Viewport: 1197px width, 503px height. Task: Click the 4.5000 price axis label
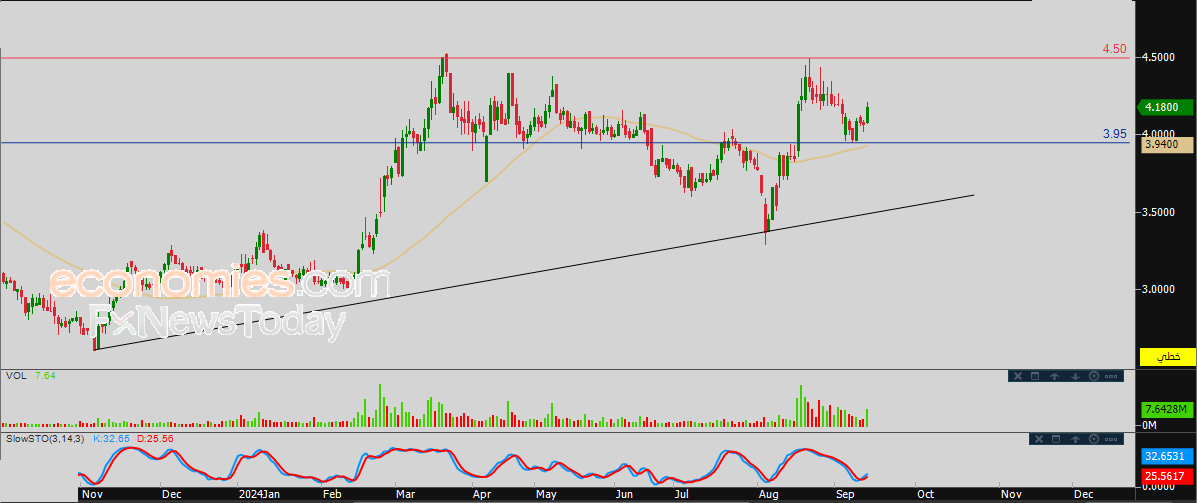[1160, 57]
